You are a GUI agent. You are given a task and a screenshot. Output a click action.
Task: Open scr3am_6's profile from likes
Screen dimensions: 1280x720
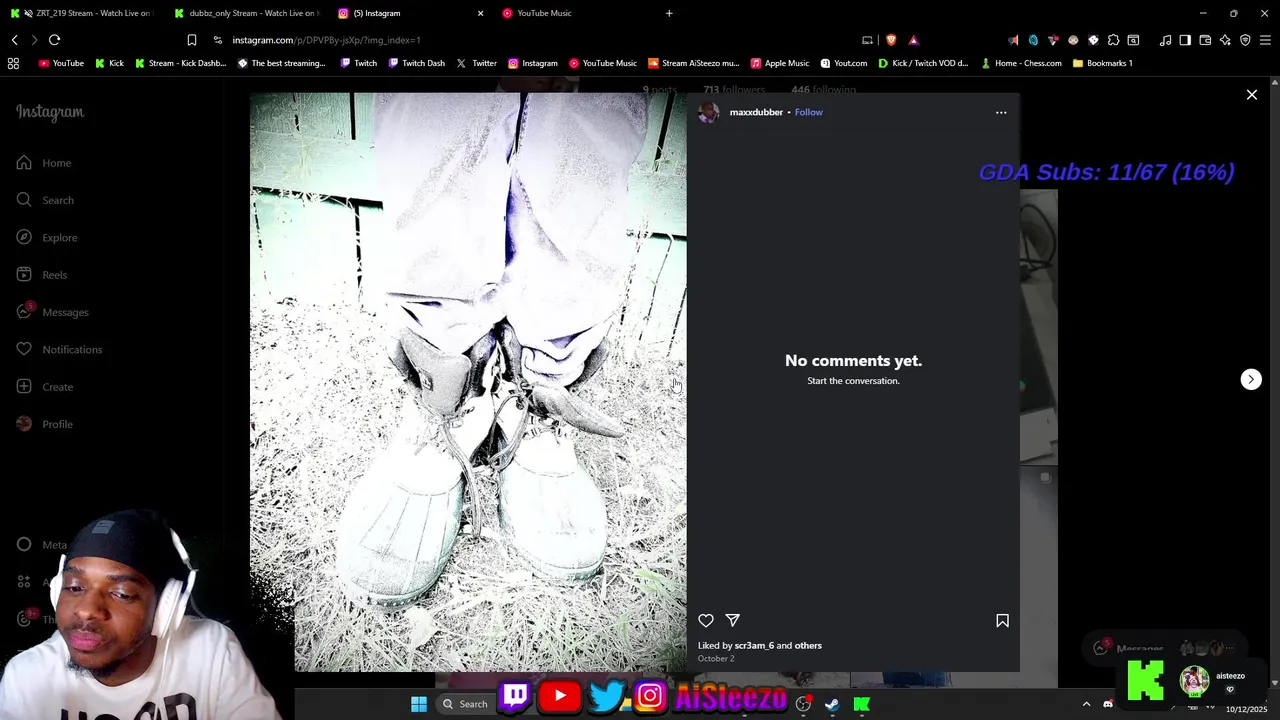pos(754,645)
